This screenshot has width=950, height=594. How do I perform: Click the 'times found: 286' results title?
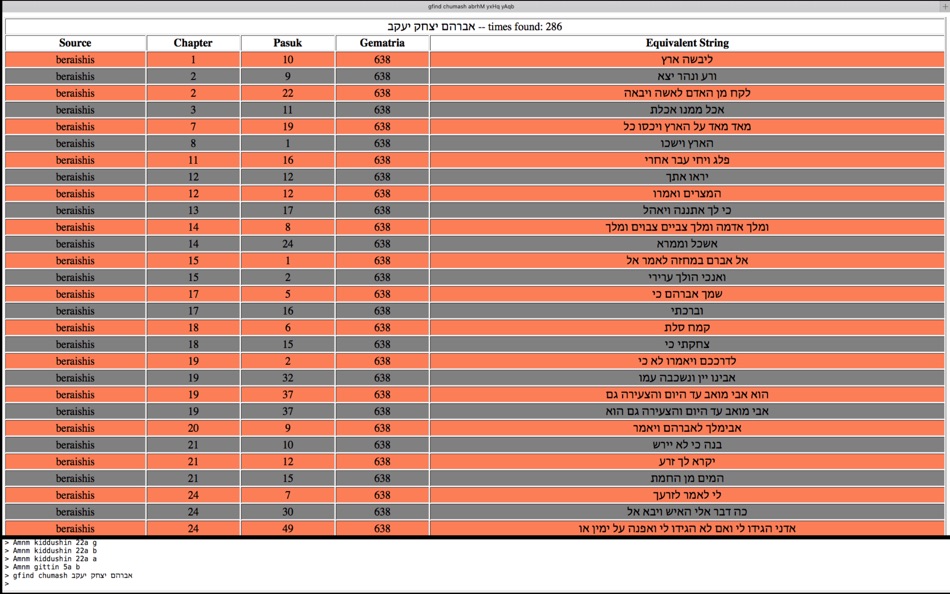(x=474, y=27)
